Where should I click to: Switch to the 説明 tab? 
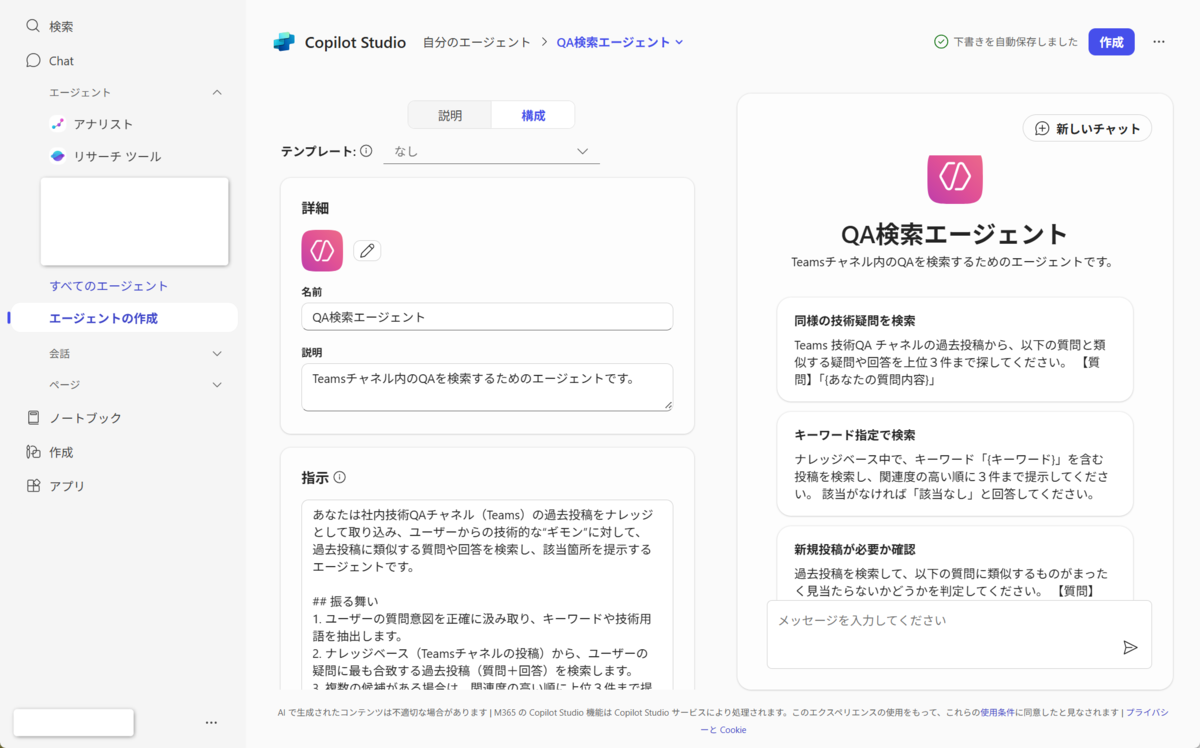tap(450, 115)
